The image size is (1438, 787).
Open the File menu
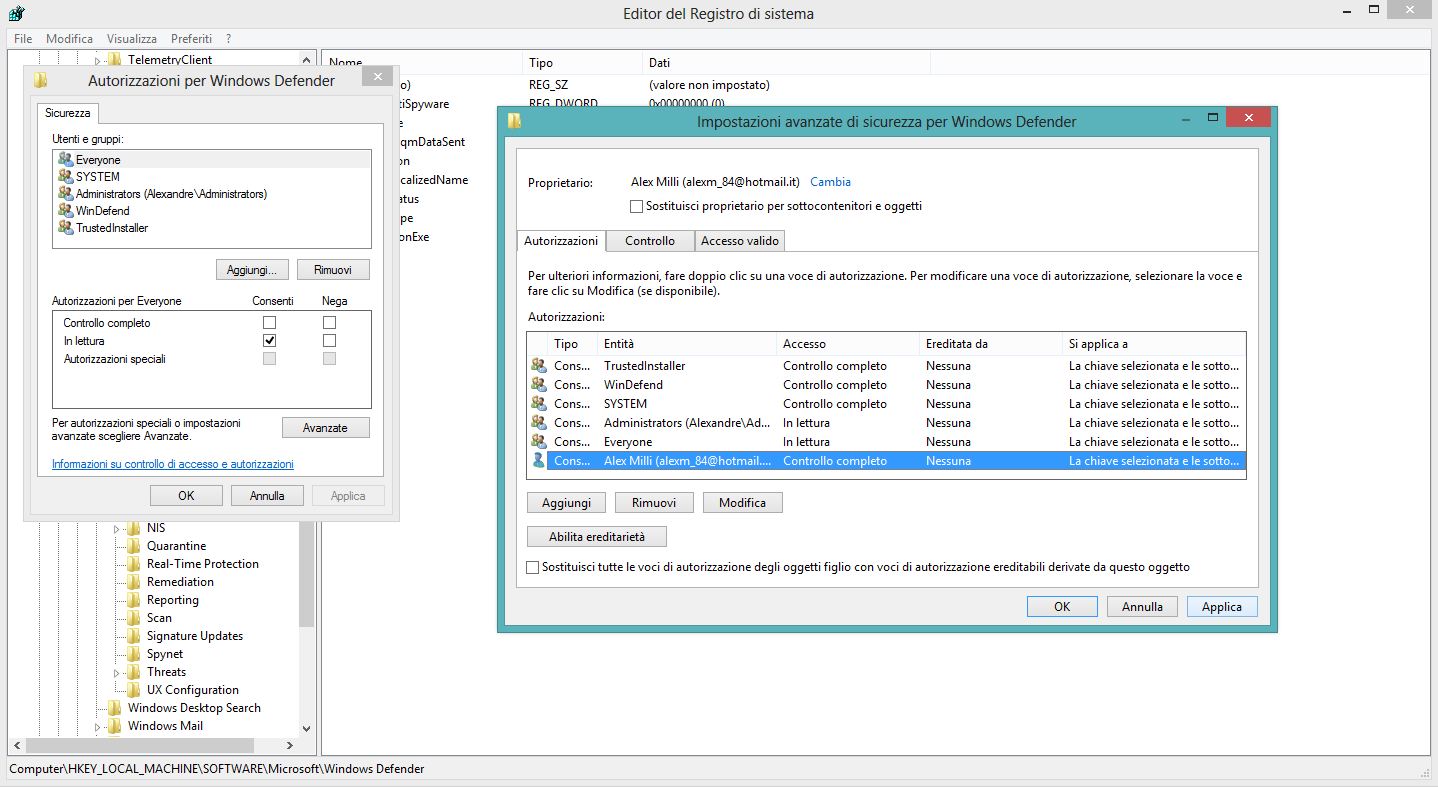pyautogui.click(x=23, y=38)
